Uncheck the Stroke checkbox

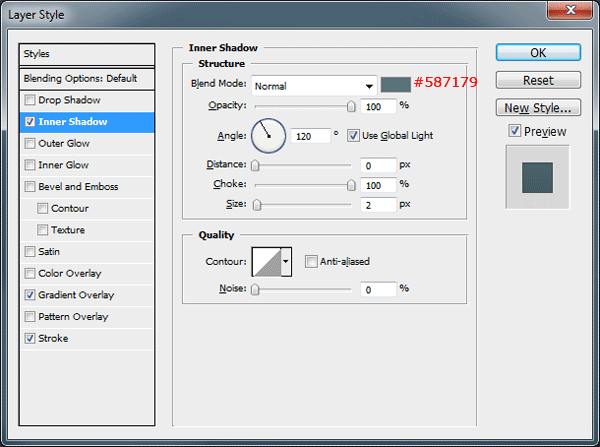pos(30,338)
